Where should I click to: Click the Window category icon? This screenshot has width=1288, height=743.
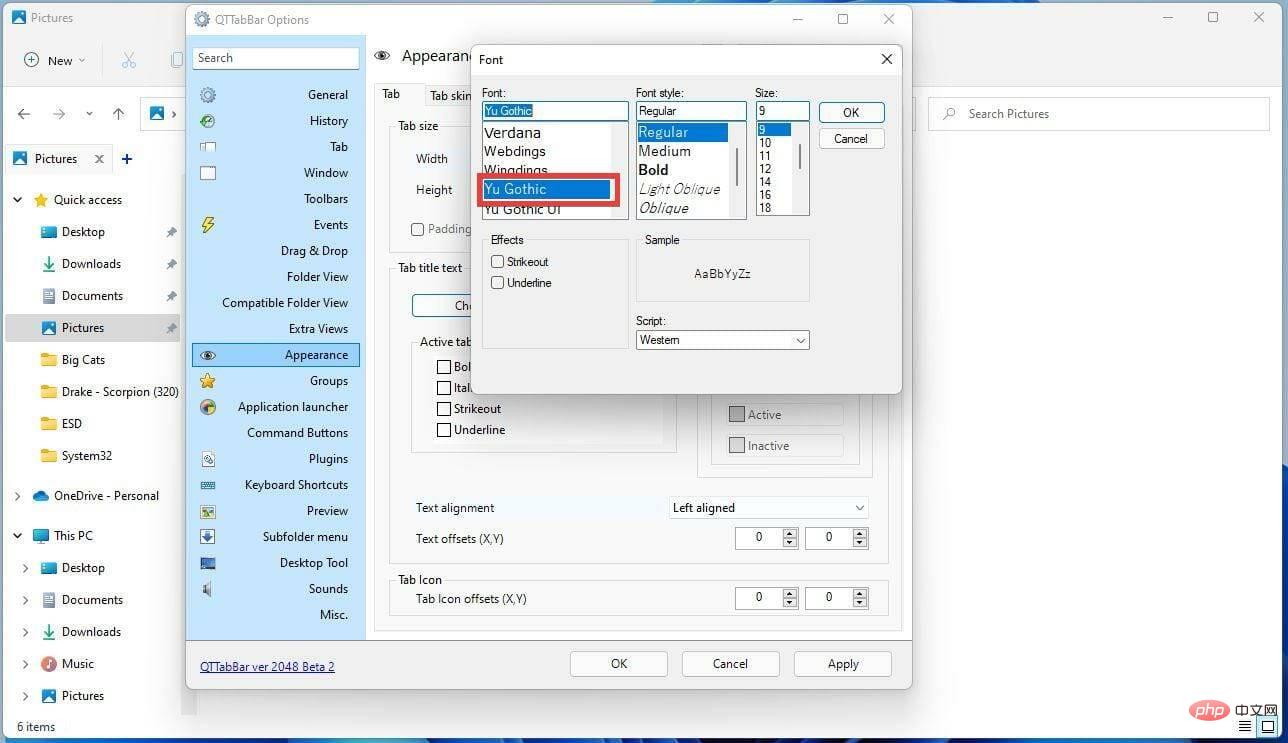click(208, 173)
